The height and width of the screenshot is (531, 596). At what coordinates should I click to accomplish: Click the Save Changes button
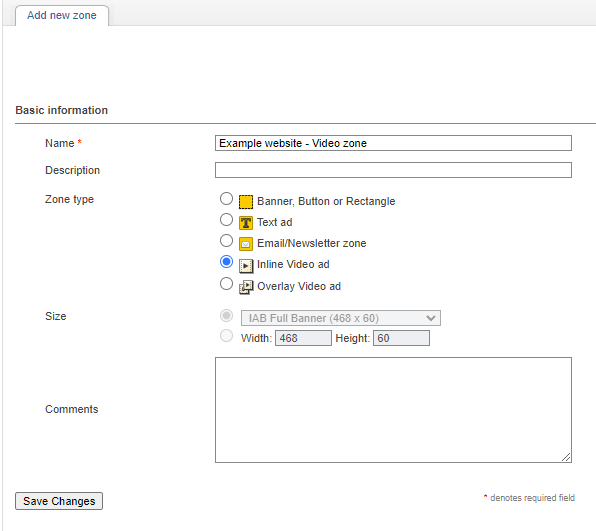(x=59, y=501)
